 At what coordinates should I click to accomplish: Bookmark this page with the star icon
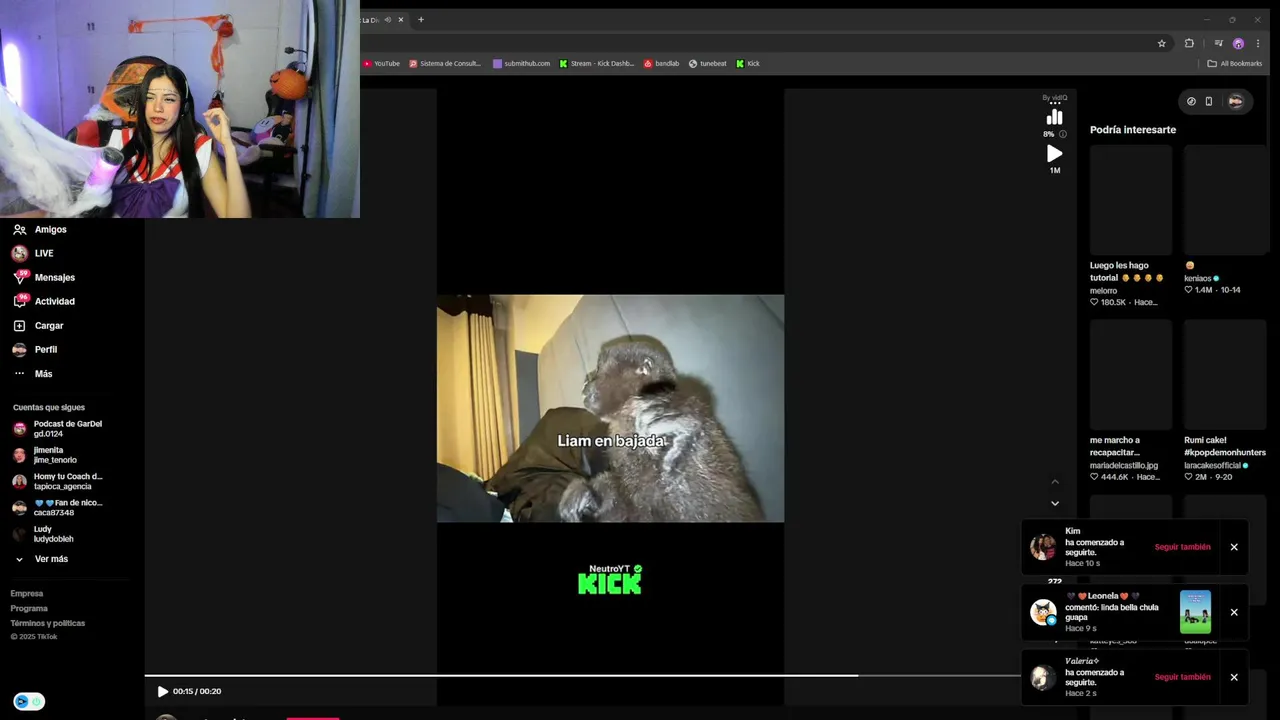tap(1162, 43)
